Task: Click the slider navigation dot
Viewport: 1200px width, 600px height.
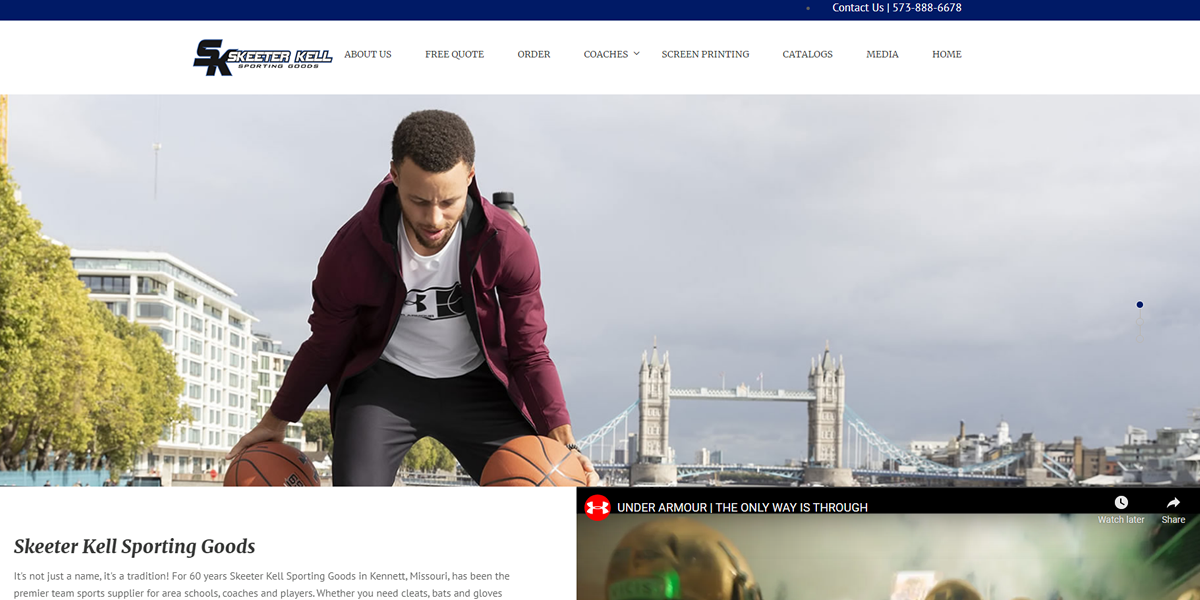Action: [x=1140, y=305]
